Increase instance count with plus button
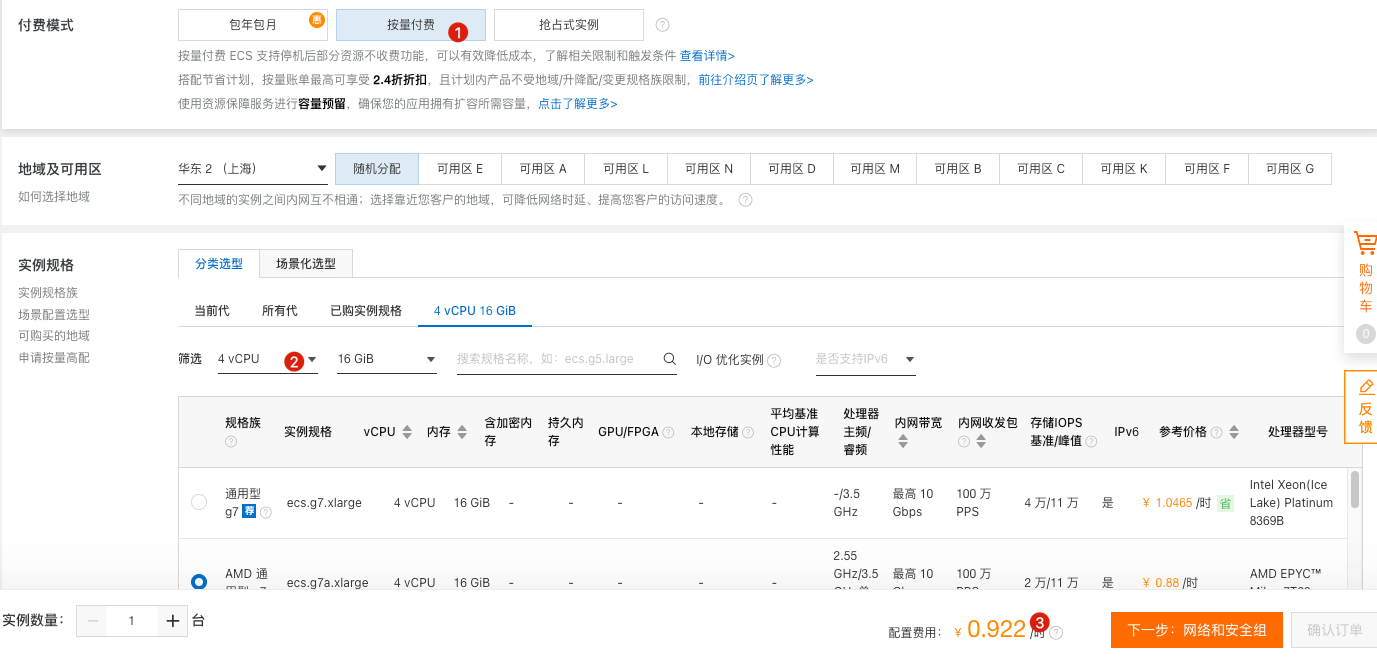The width and height of the screenshot is (1377, 663). point(172,621)
